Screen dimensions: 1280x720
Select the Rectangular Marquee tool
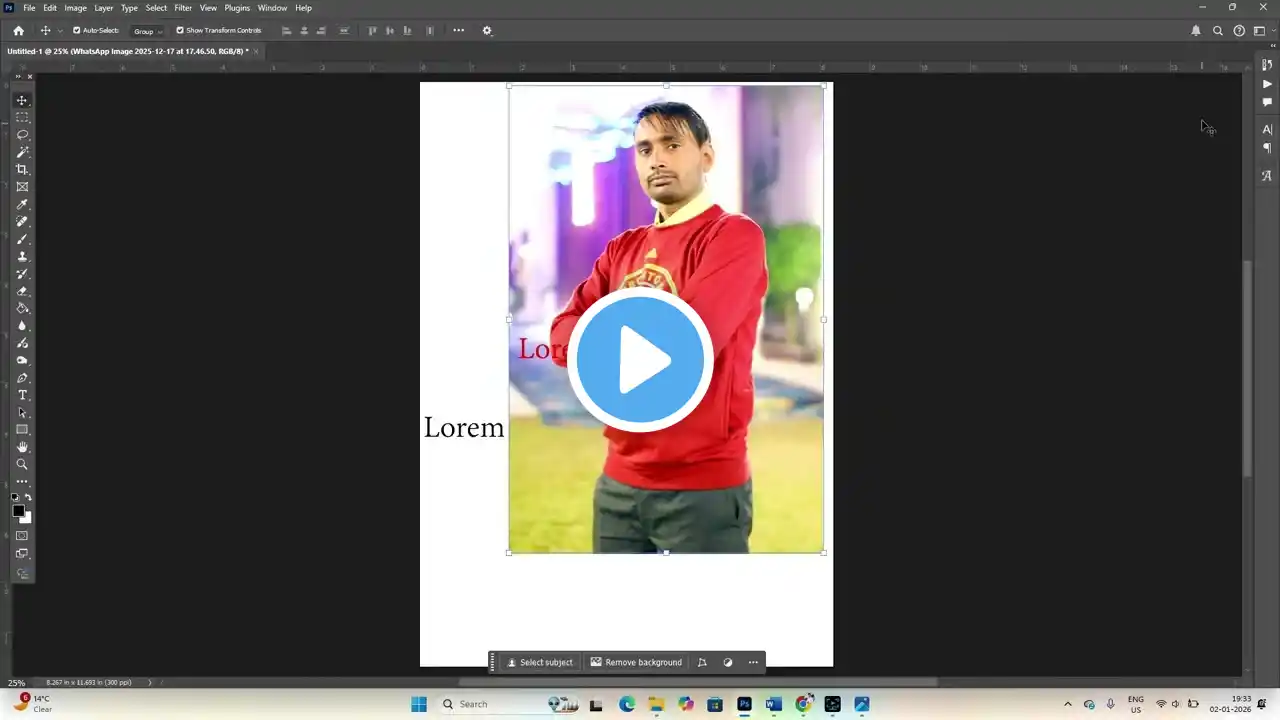(x=22, y=117)
